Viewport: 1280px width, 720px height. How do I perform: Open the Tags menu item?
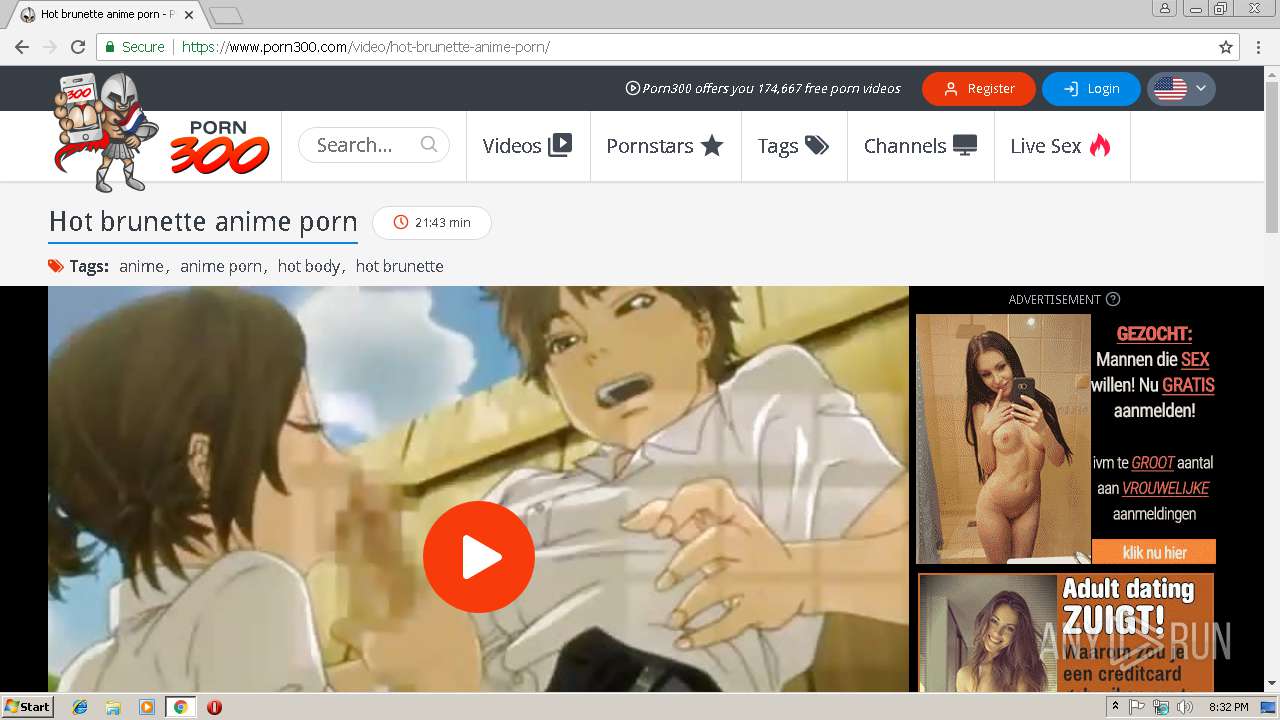(x=793, y=146)
